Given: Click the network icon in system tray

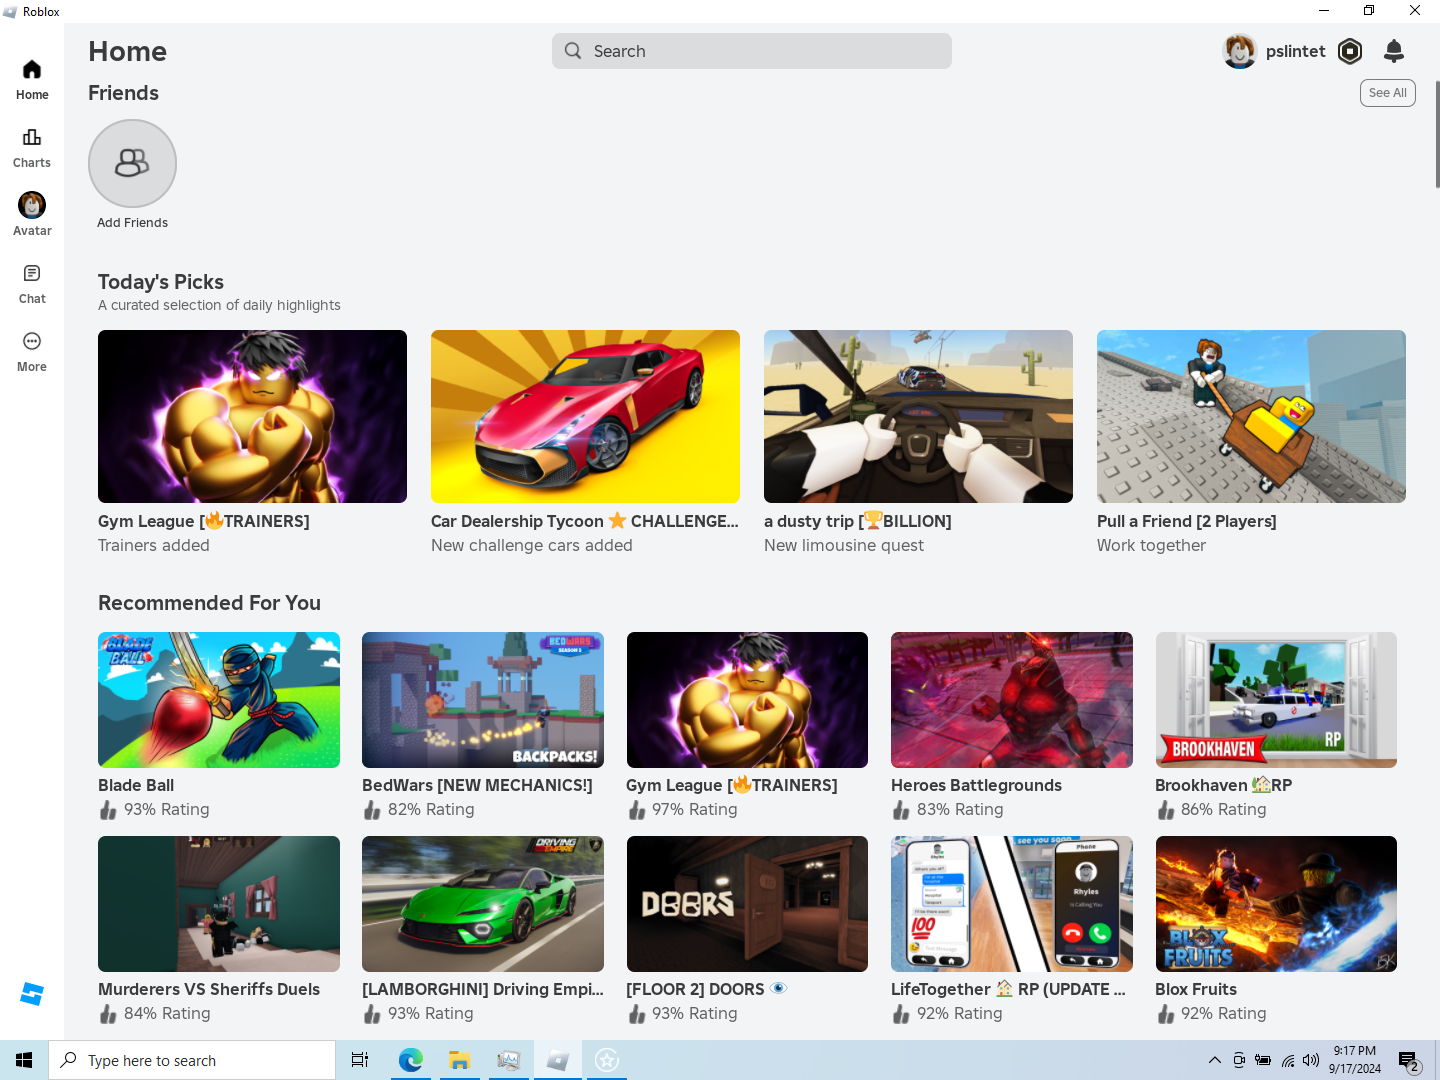Looking at the screenshot, I should 1287,1060.
